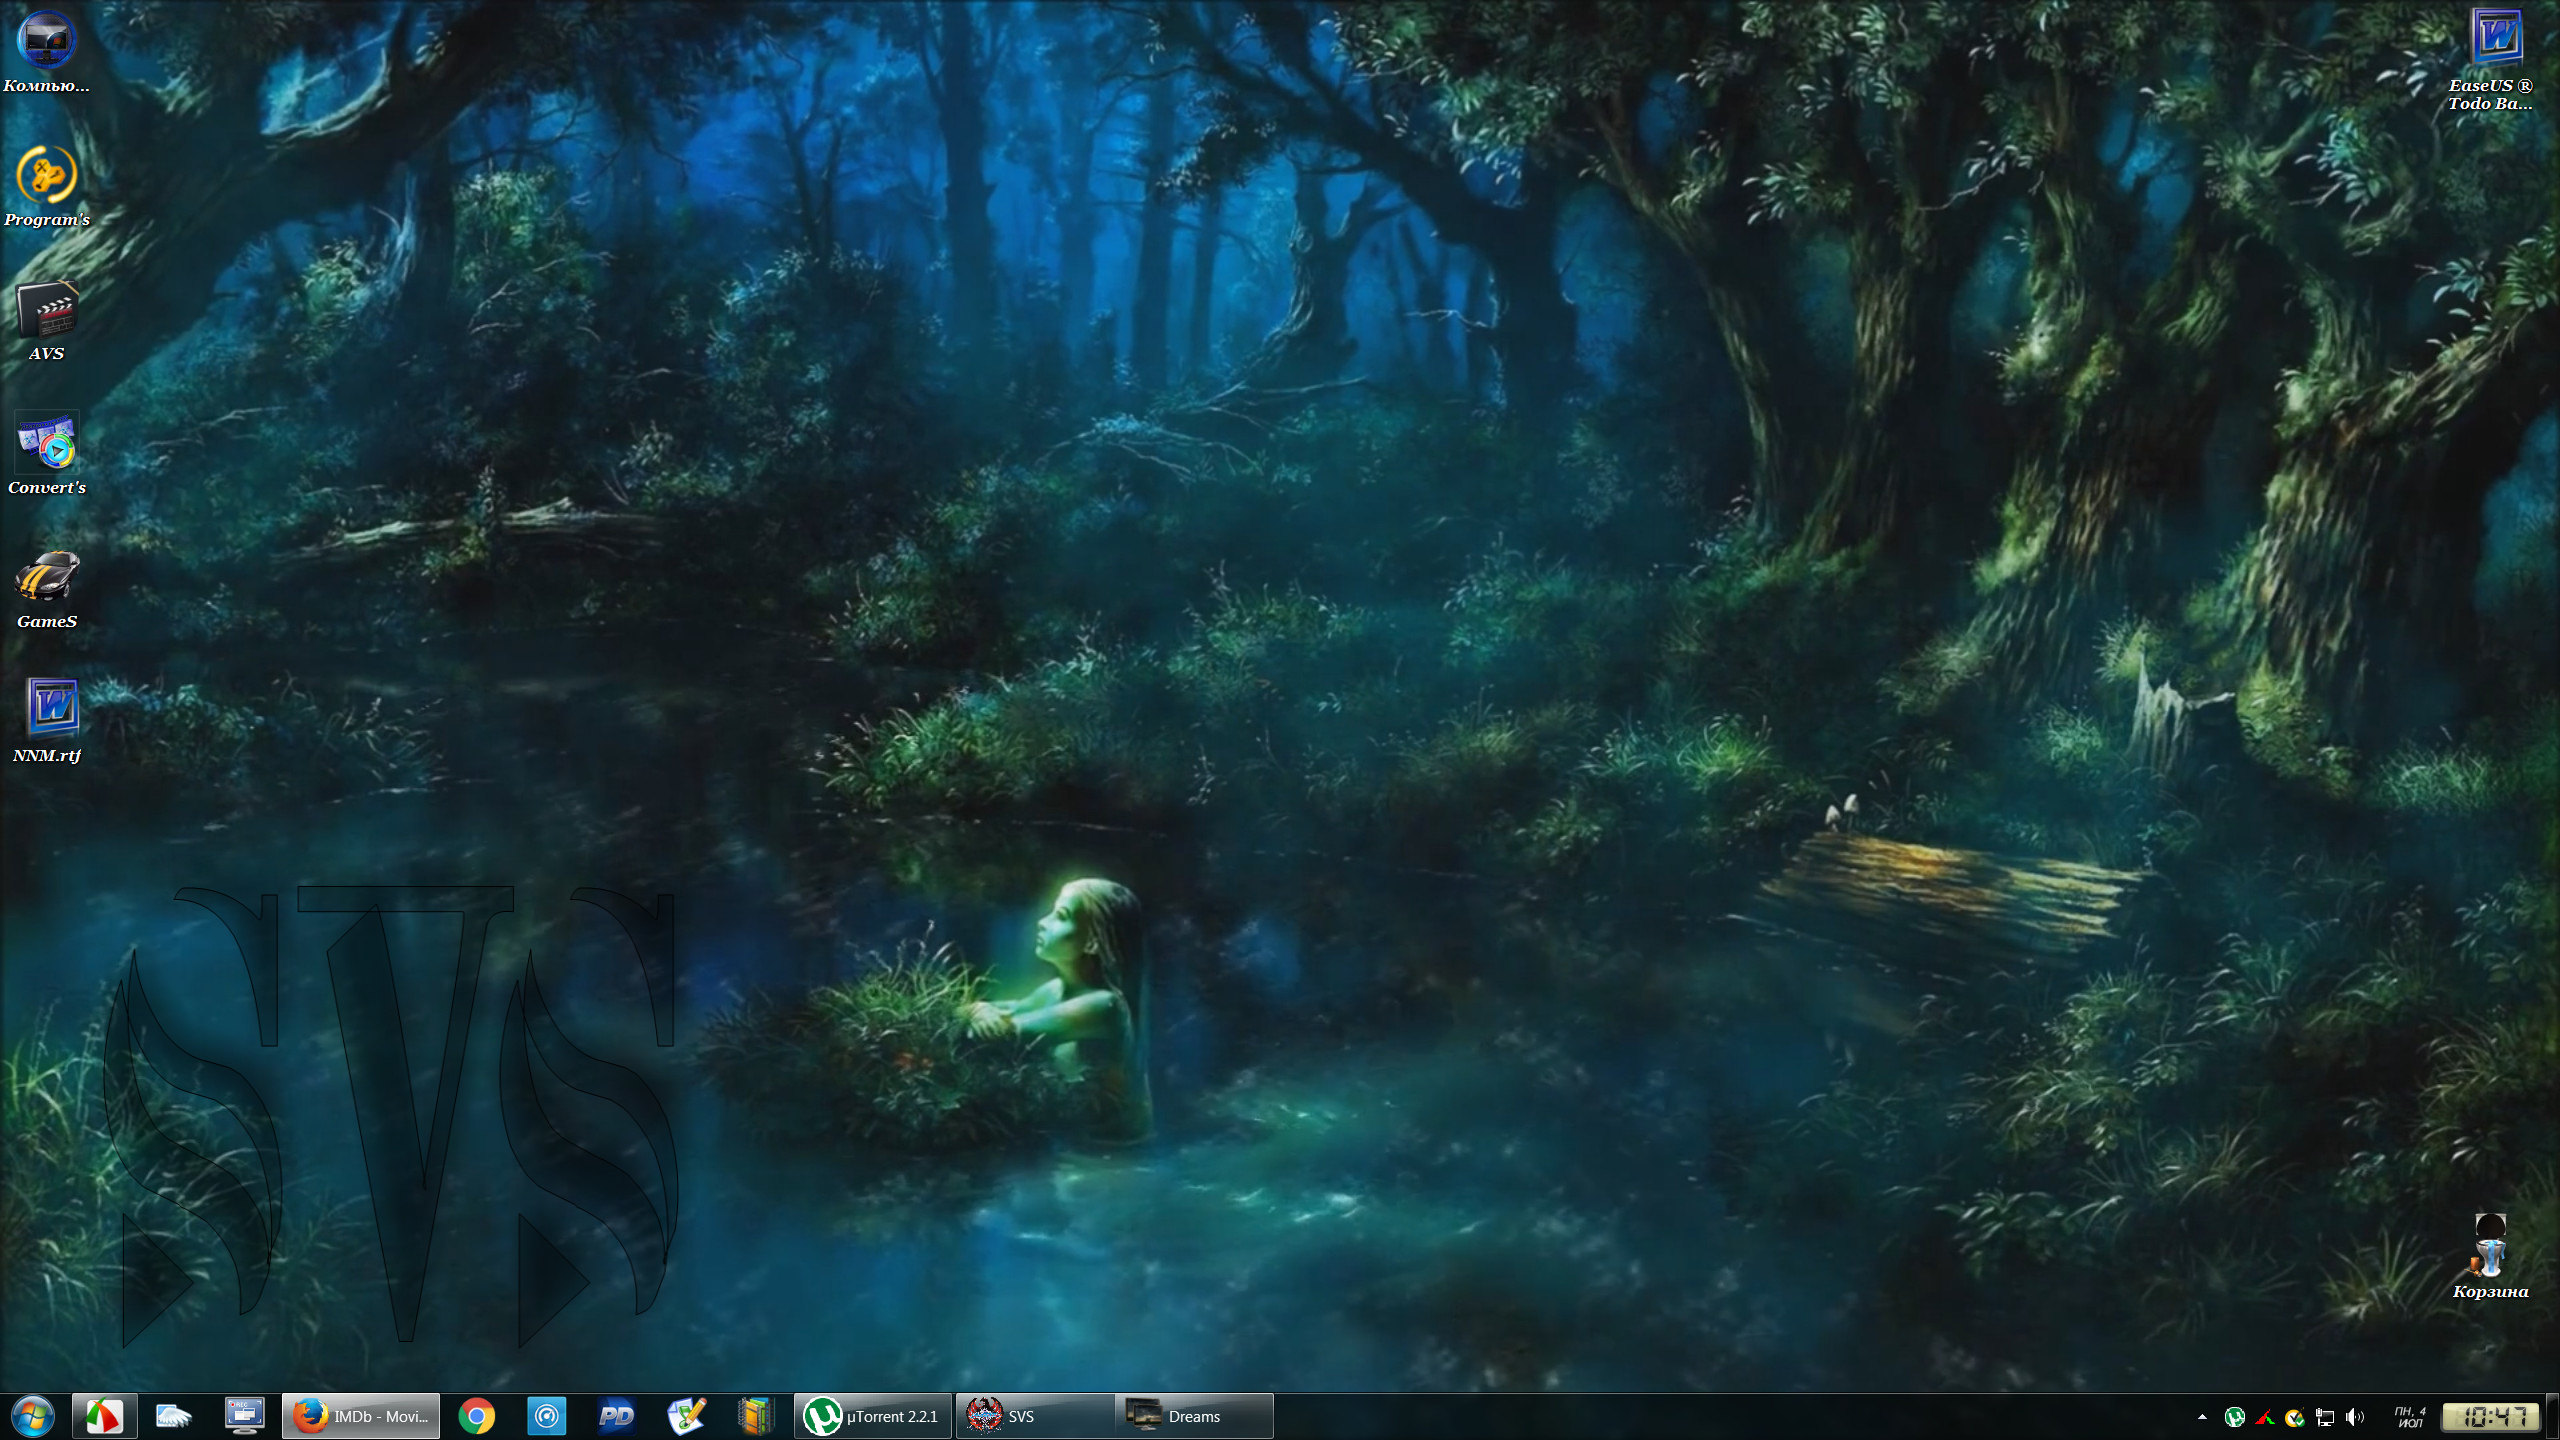Launch FastStone Capture from the taskbar

click(104, 1416)
